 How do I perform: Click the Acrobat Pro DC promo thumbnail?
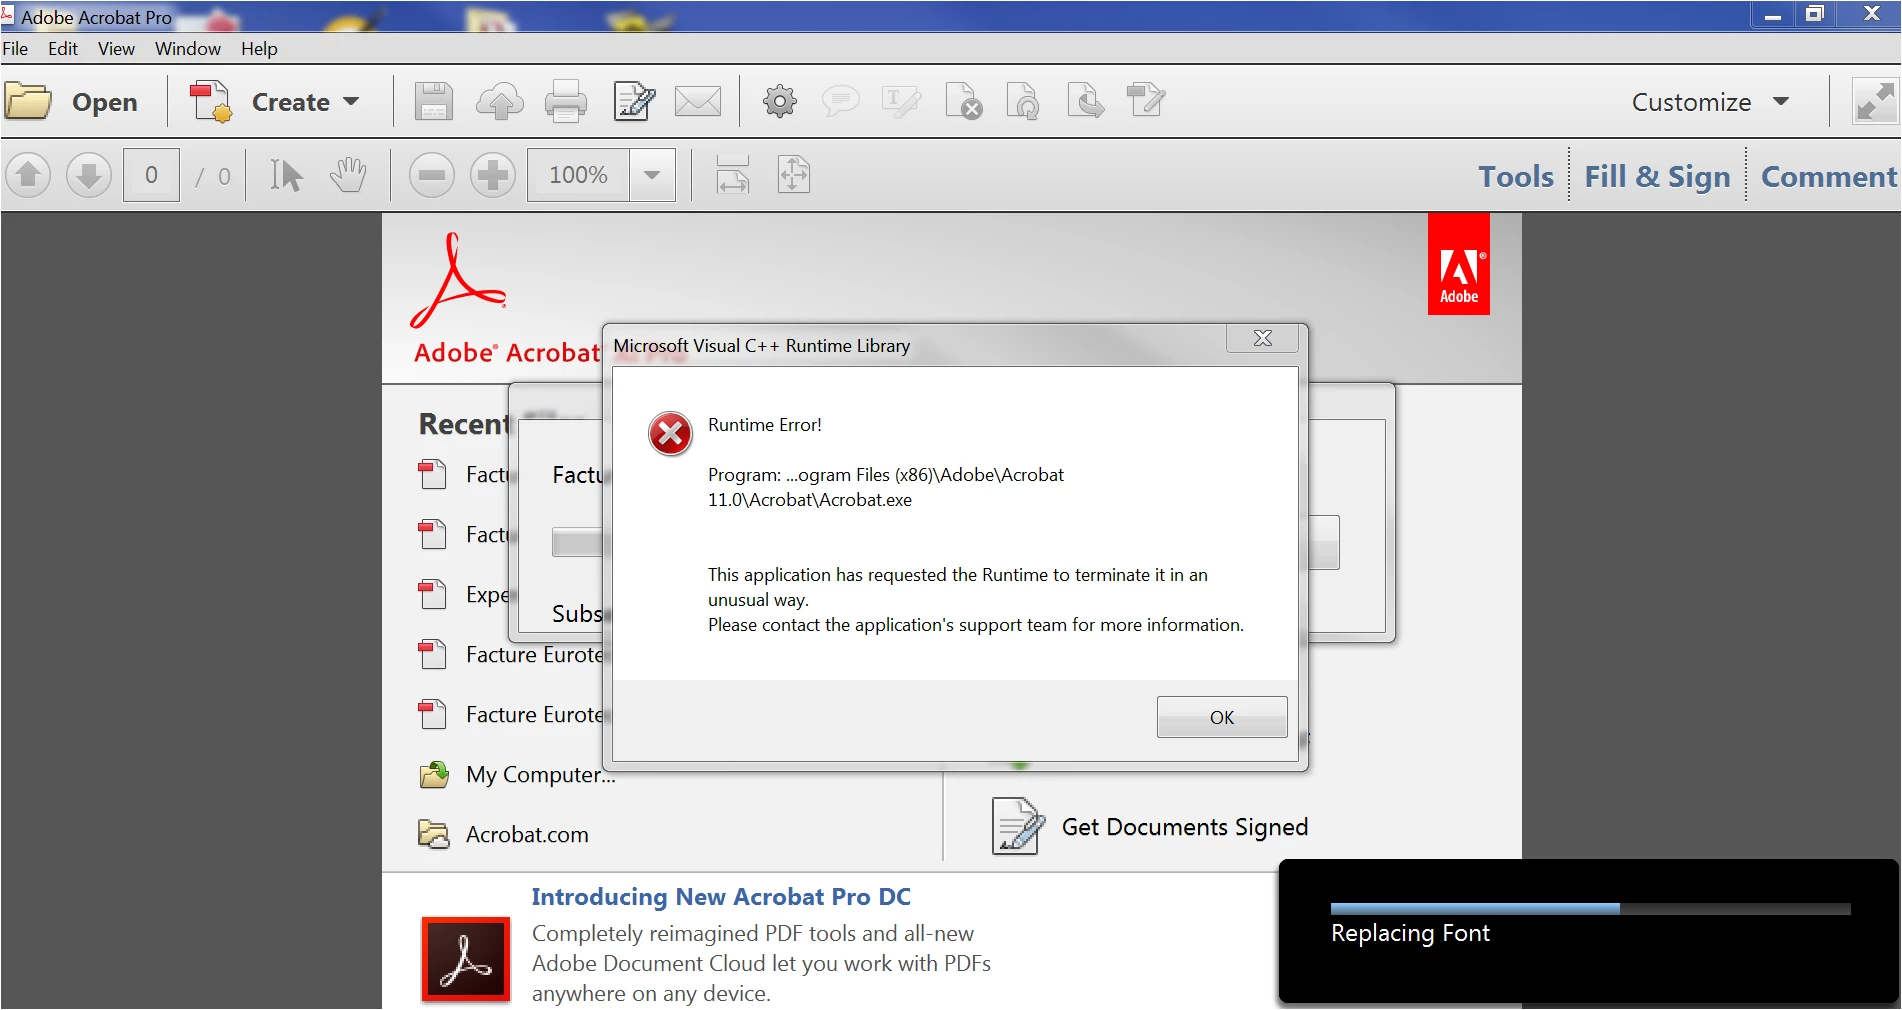tap(466, 959)
